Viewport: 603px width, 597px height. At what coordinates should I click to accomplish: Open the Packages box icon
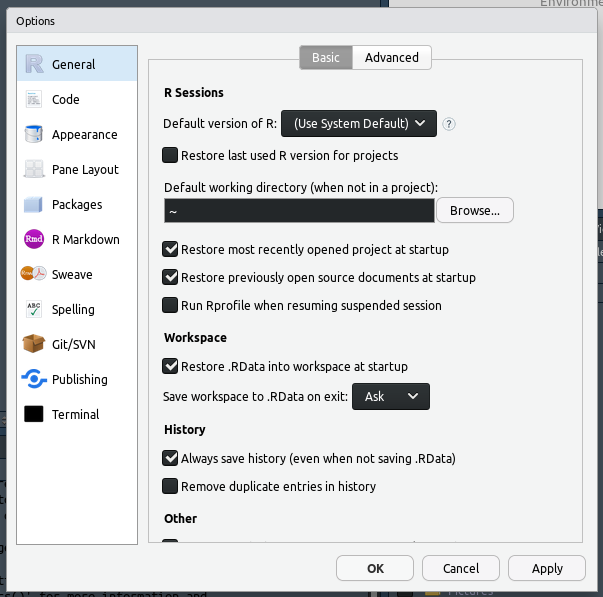click(33, 204)
